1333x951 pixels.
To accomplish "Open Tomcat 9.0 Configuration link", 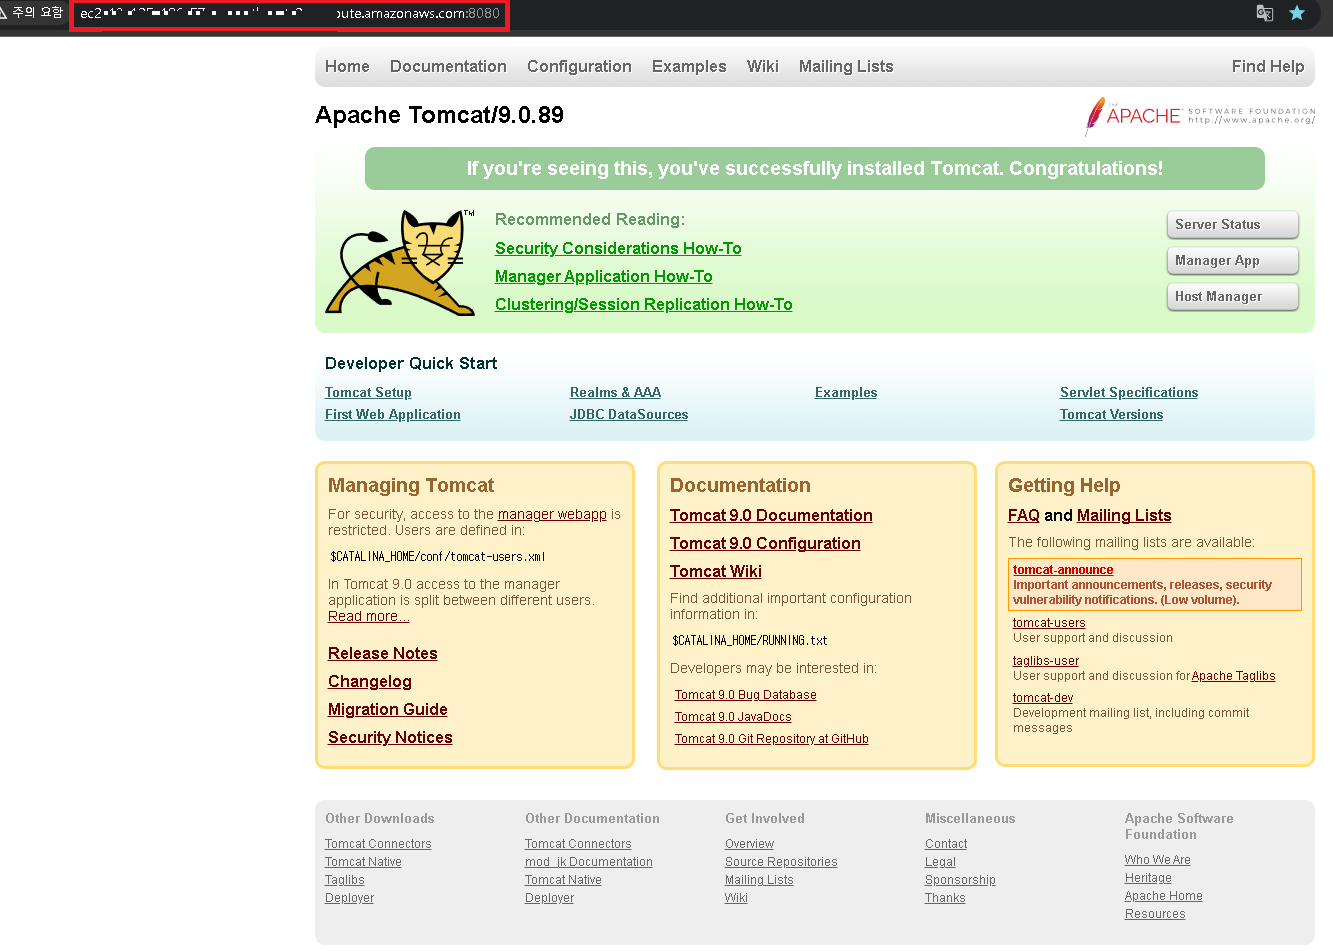I will (765, 543).
